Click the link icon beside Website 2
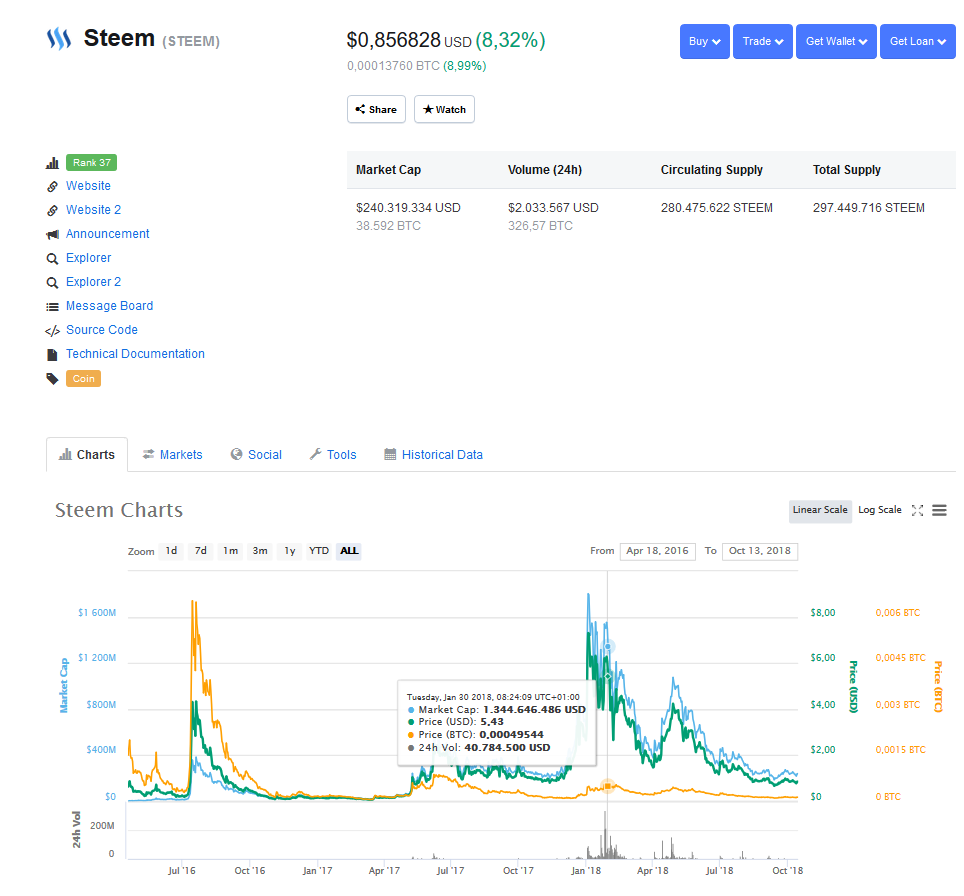 tap(52, 210)
